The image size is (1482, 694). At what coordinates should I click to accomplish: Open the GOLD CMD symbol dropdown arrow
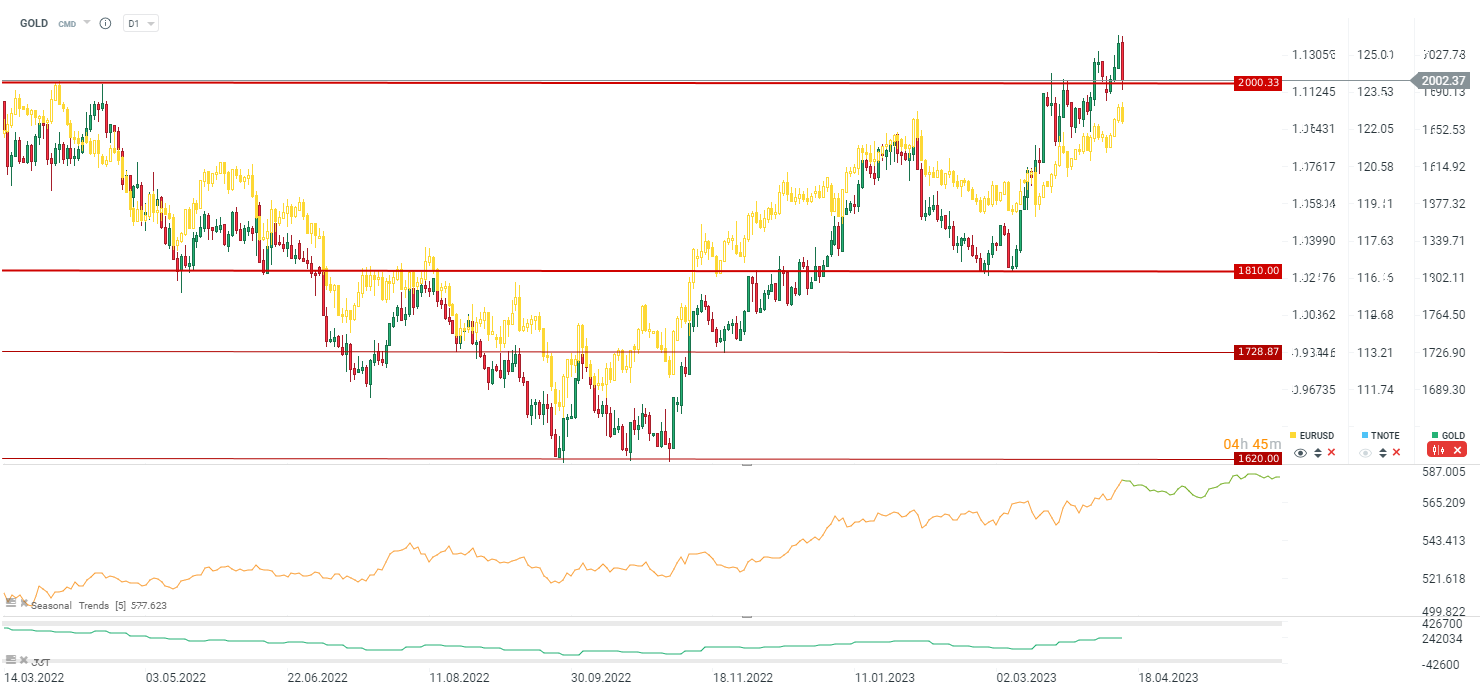click(x=87, y=22)
